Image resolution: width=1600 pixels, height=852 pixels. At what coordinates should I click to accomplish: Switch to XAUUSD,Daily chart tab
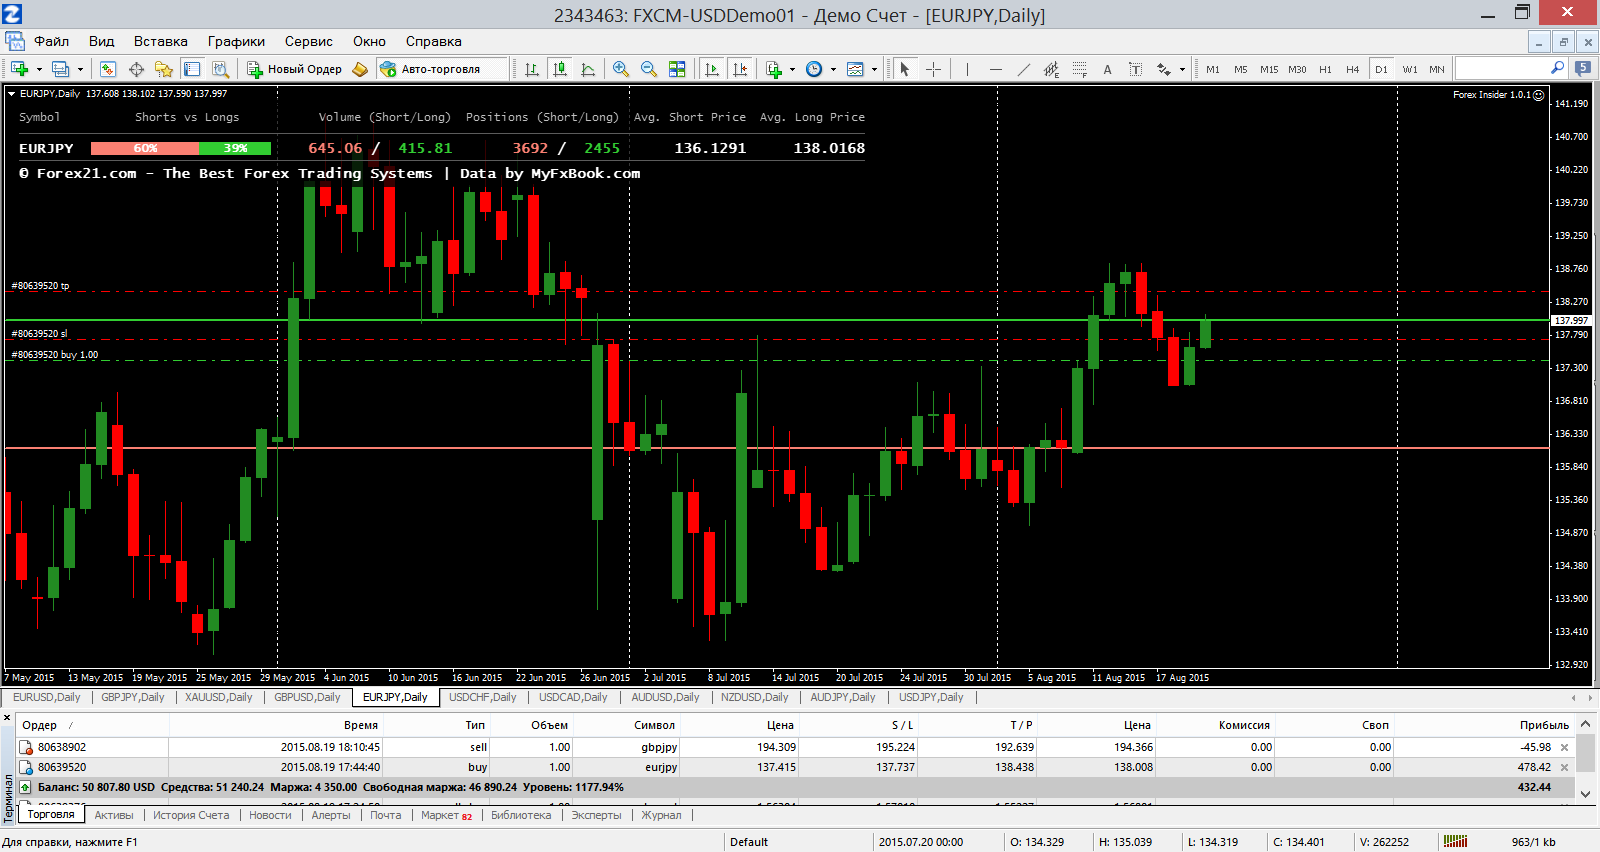[218, 697]
